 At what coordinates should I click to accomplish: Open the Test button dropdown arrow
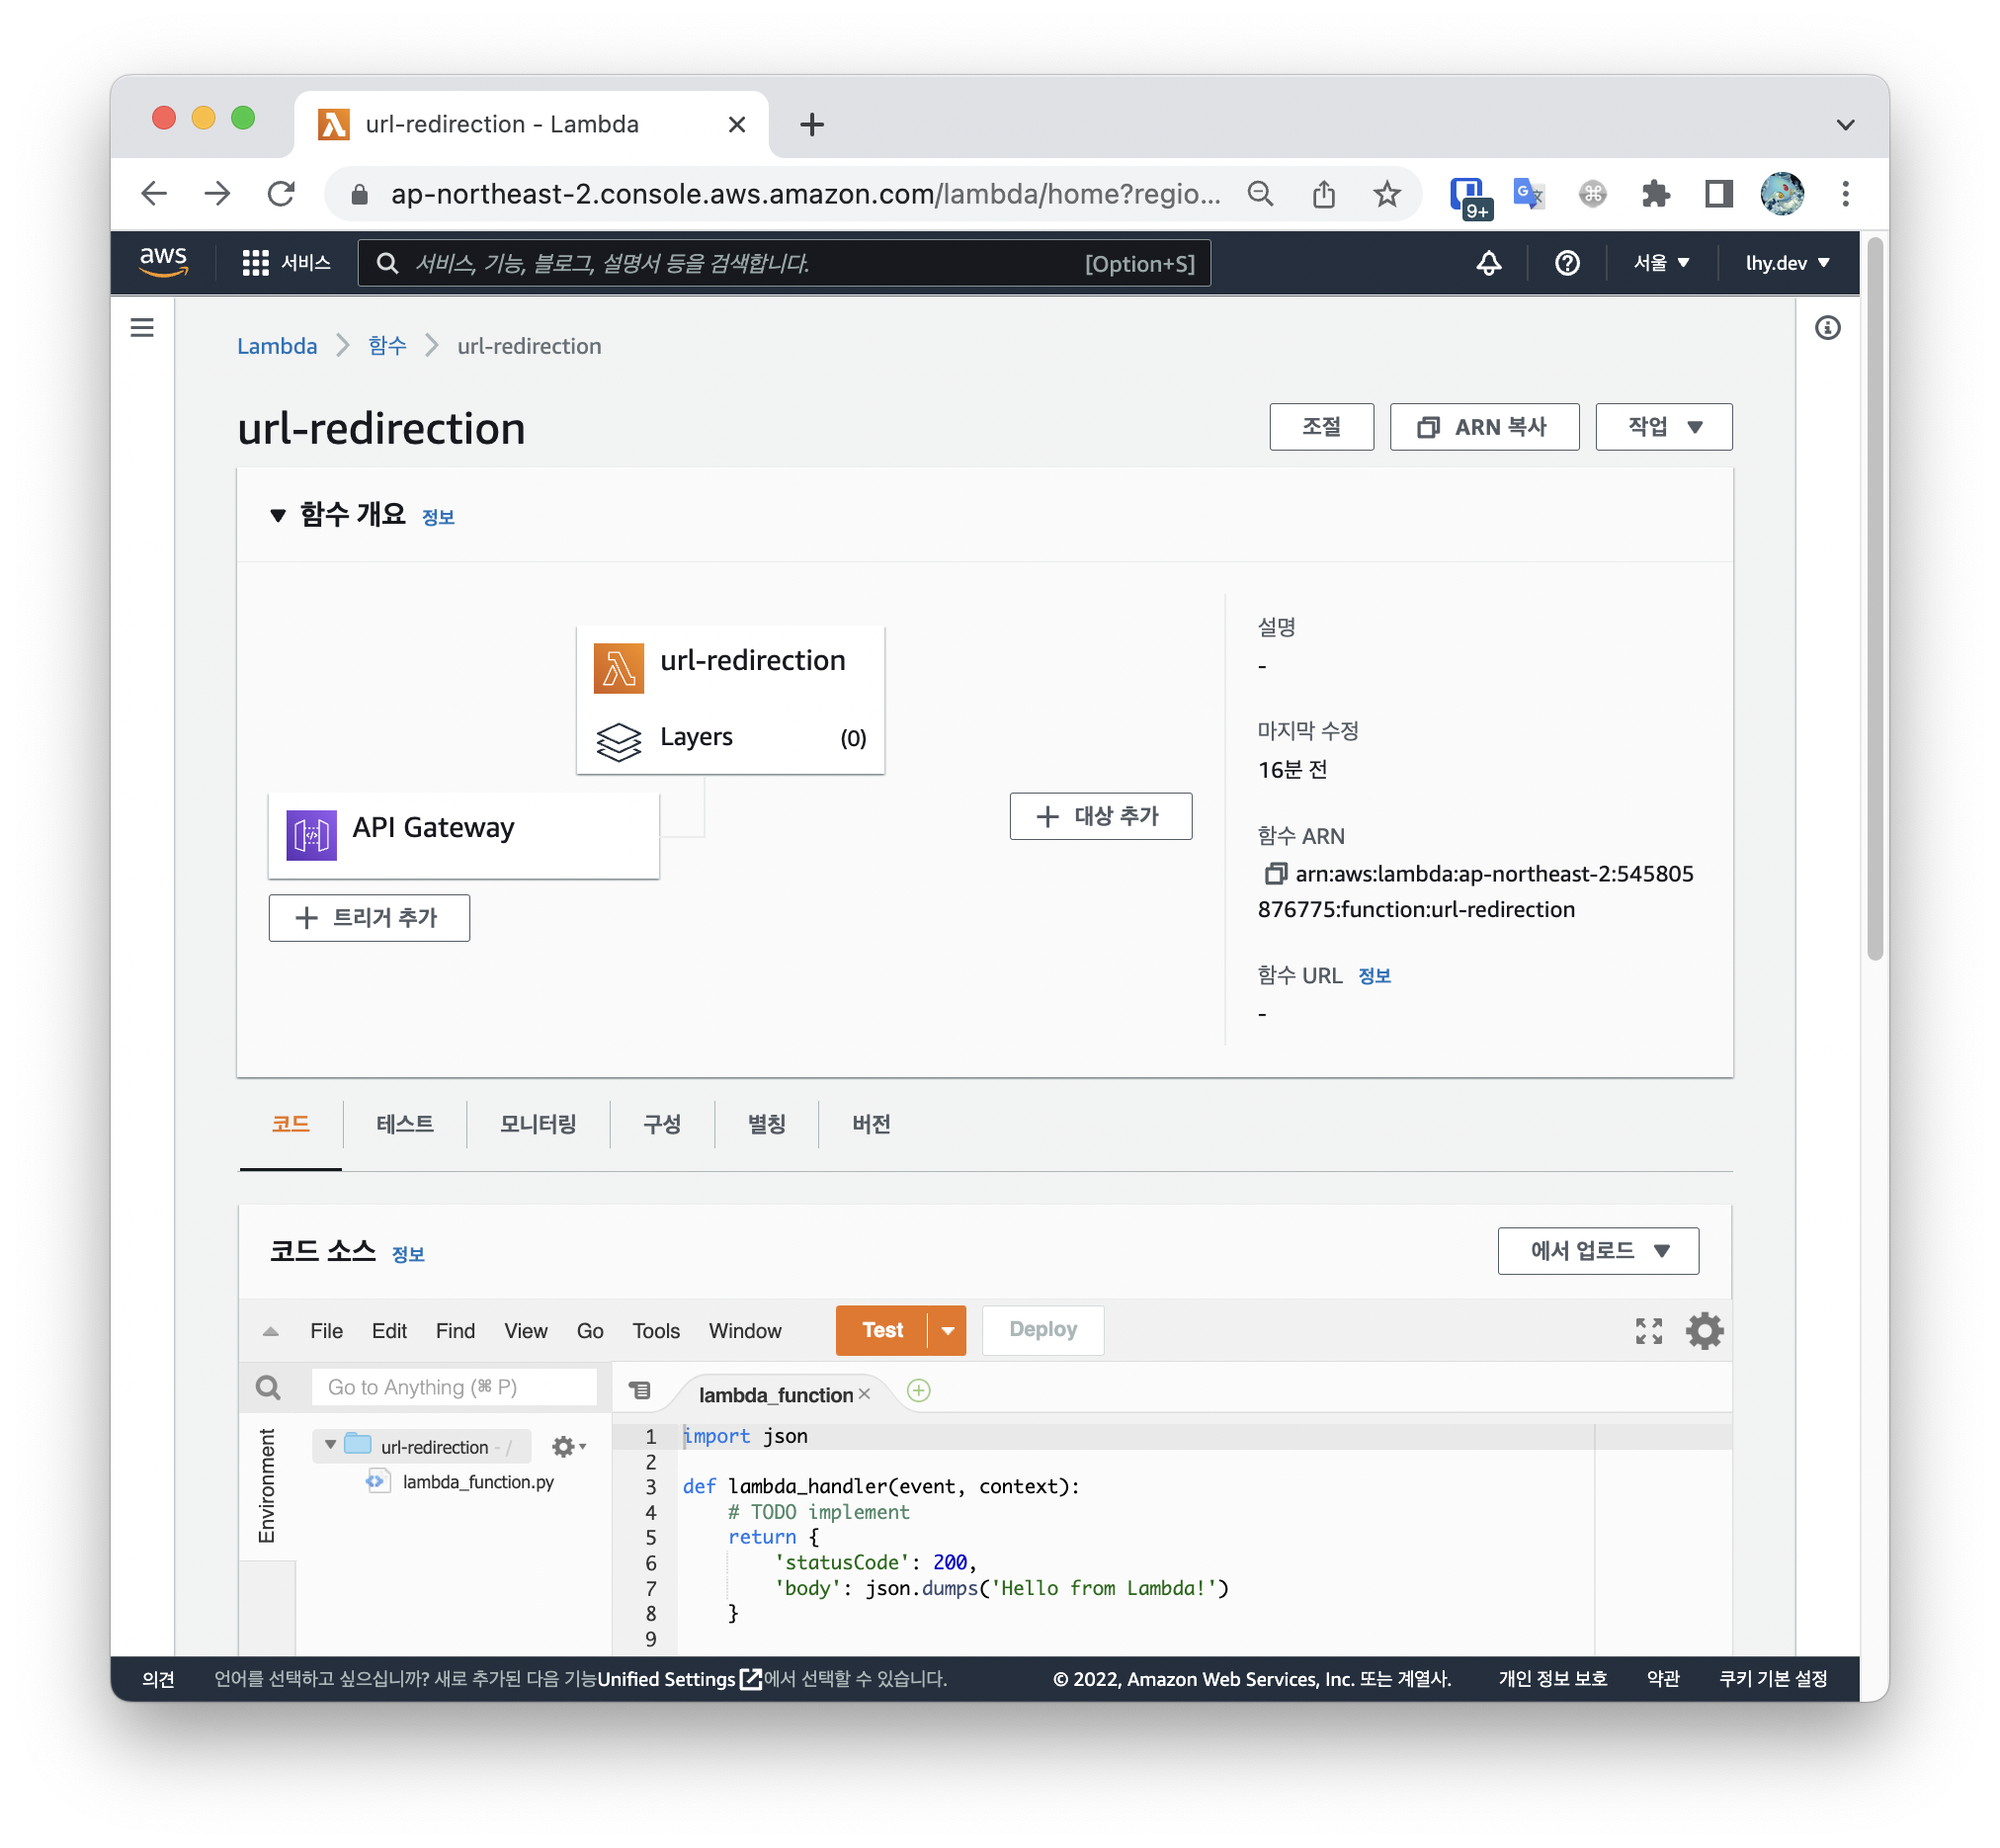947,1330
